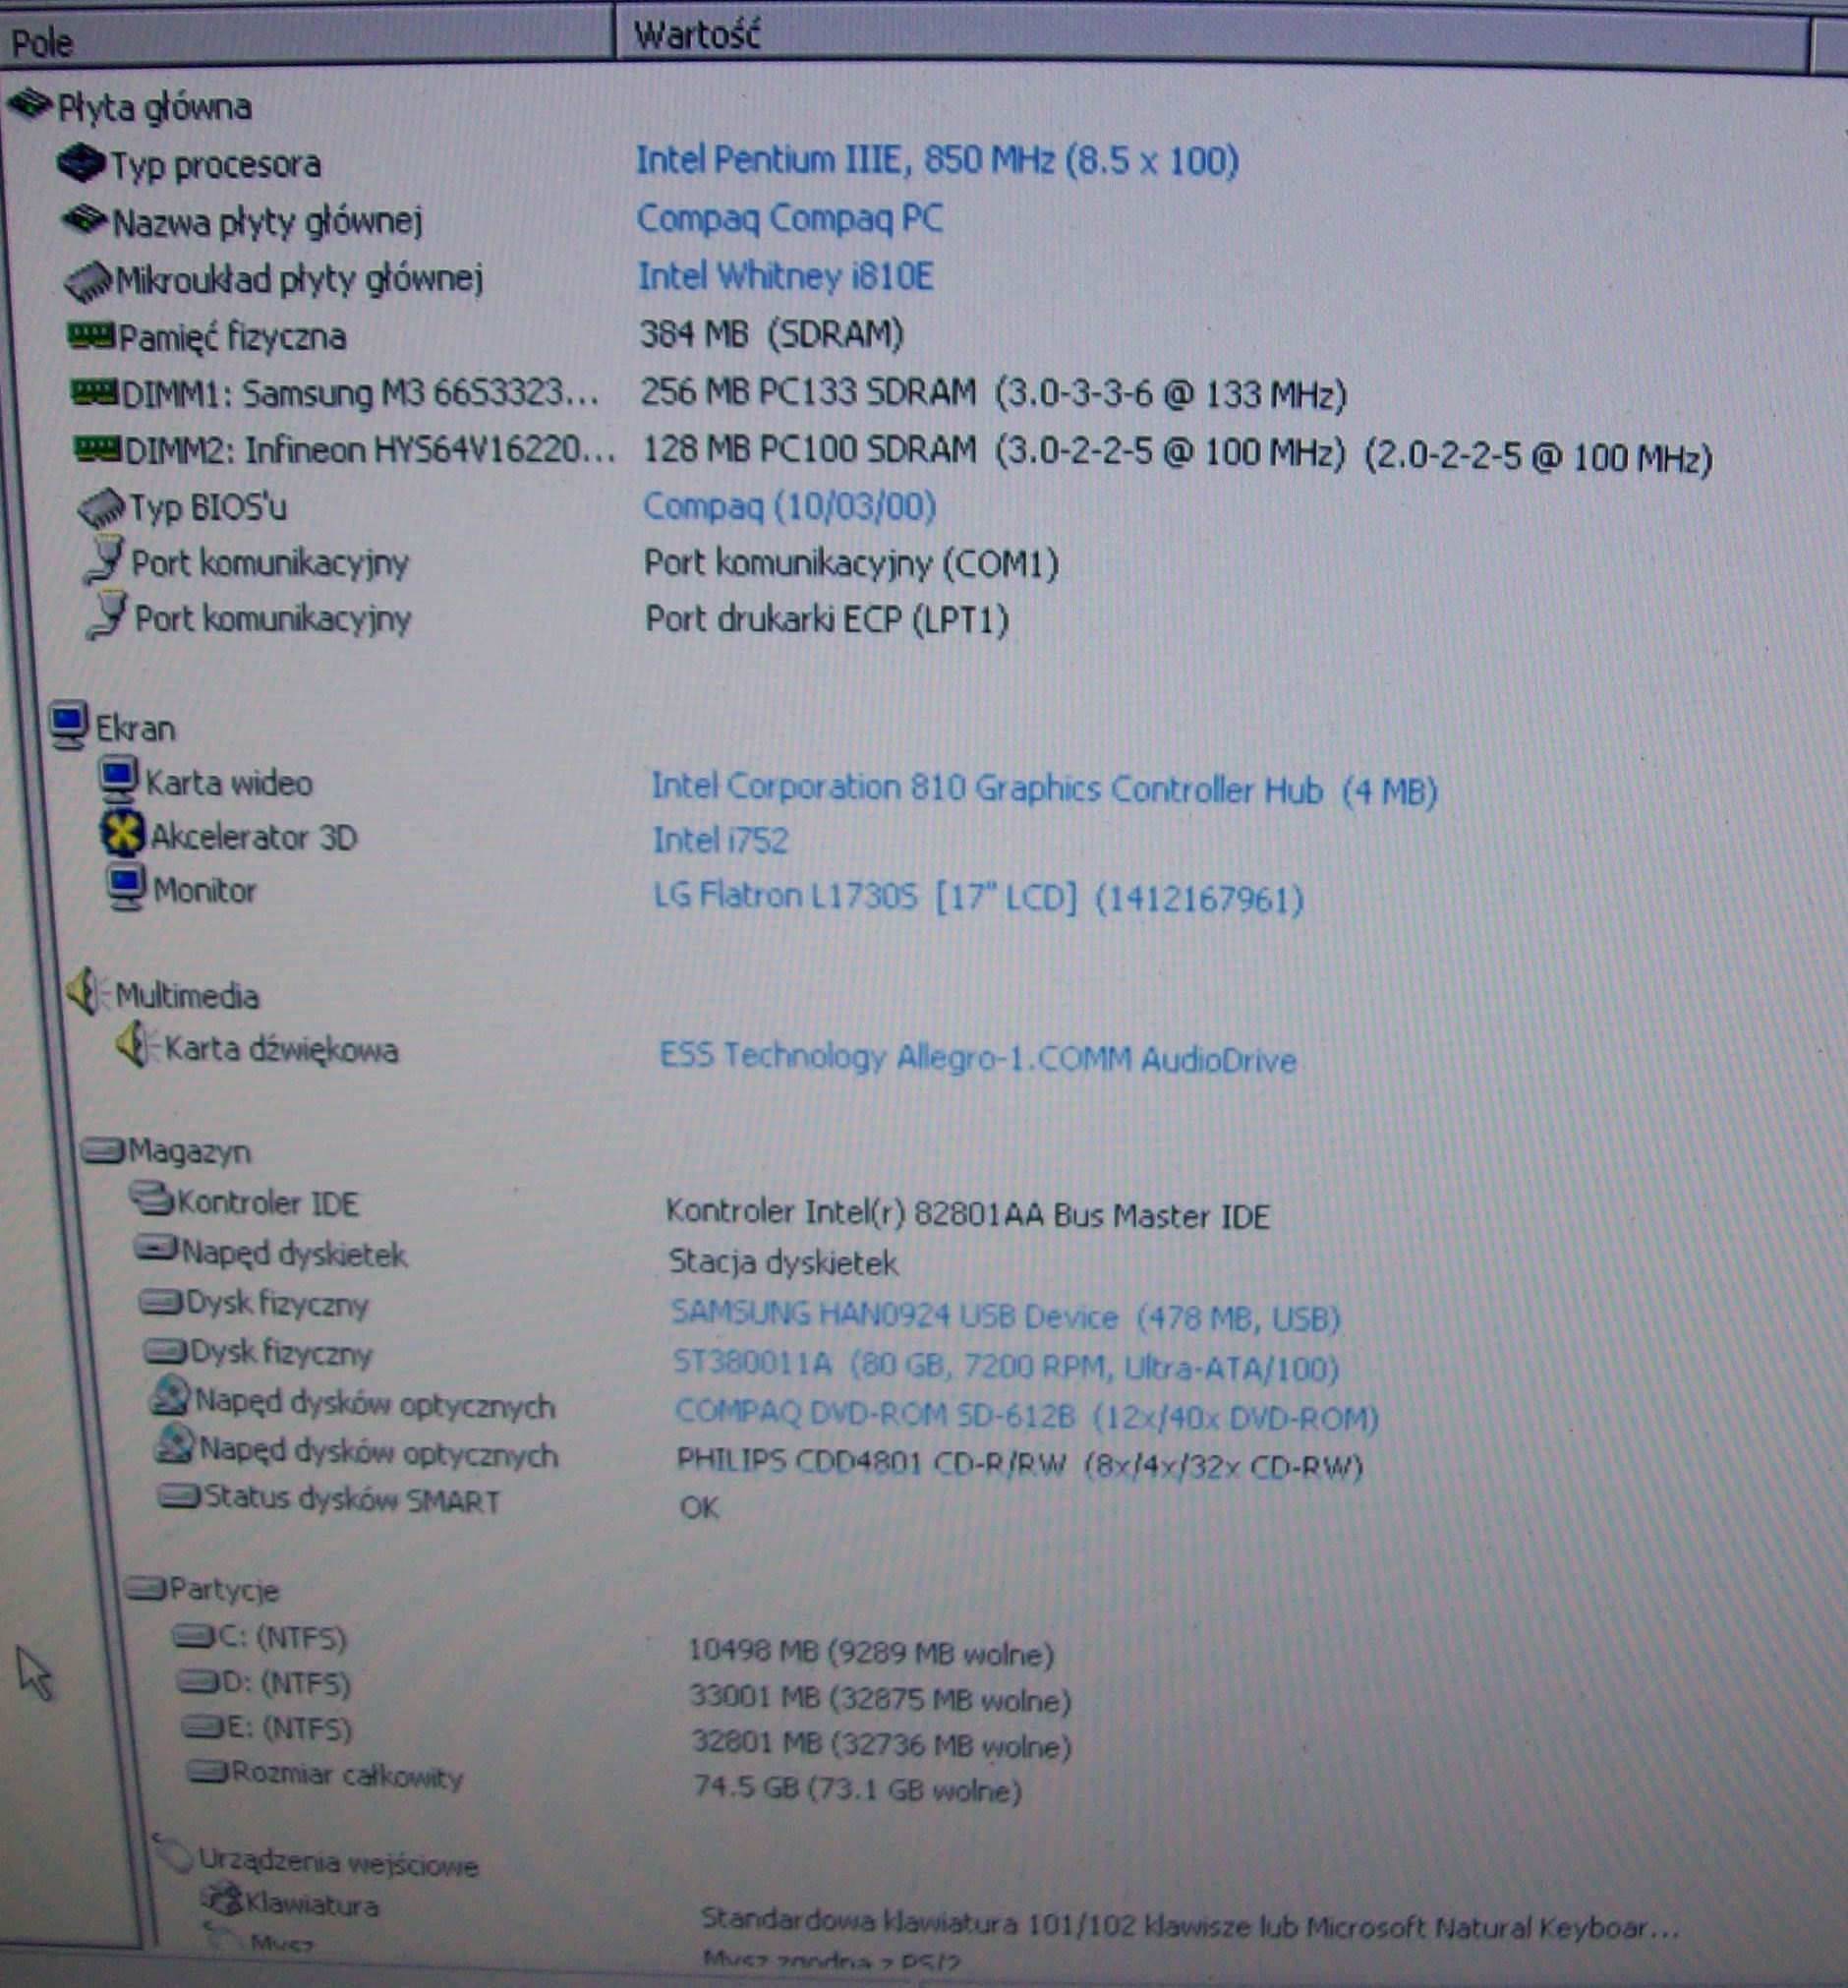Click the D: (NTFS) drive icon
1848x1988 pixels.
(x=198, y=1682)
